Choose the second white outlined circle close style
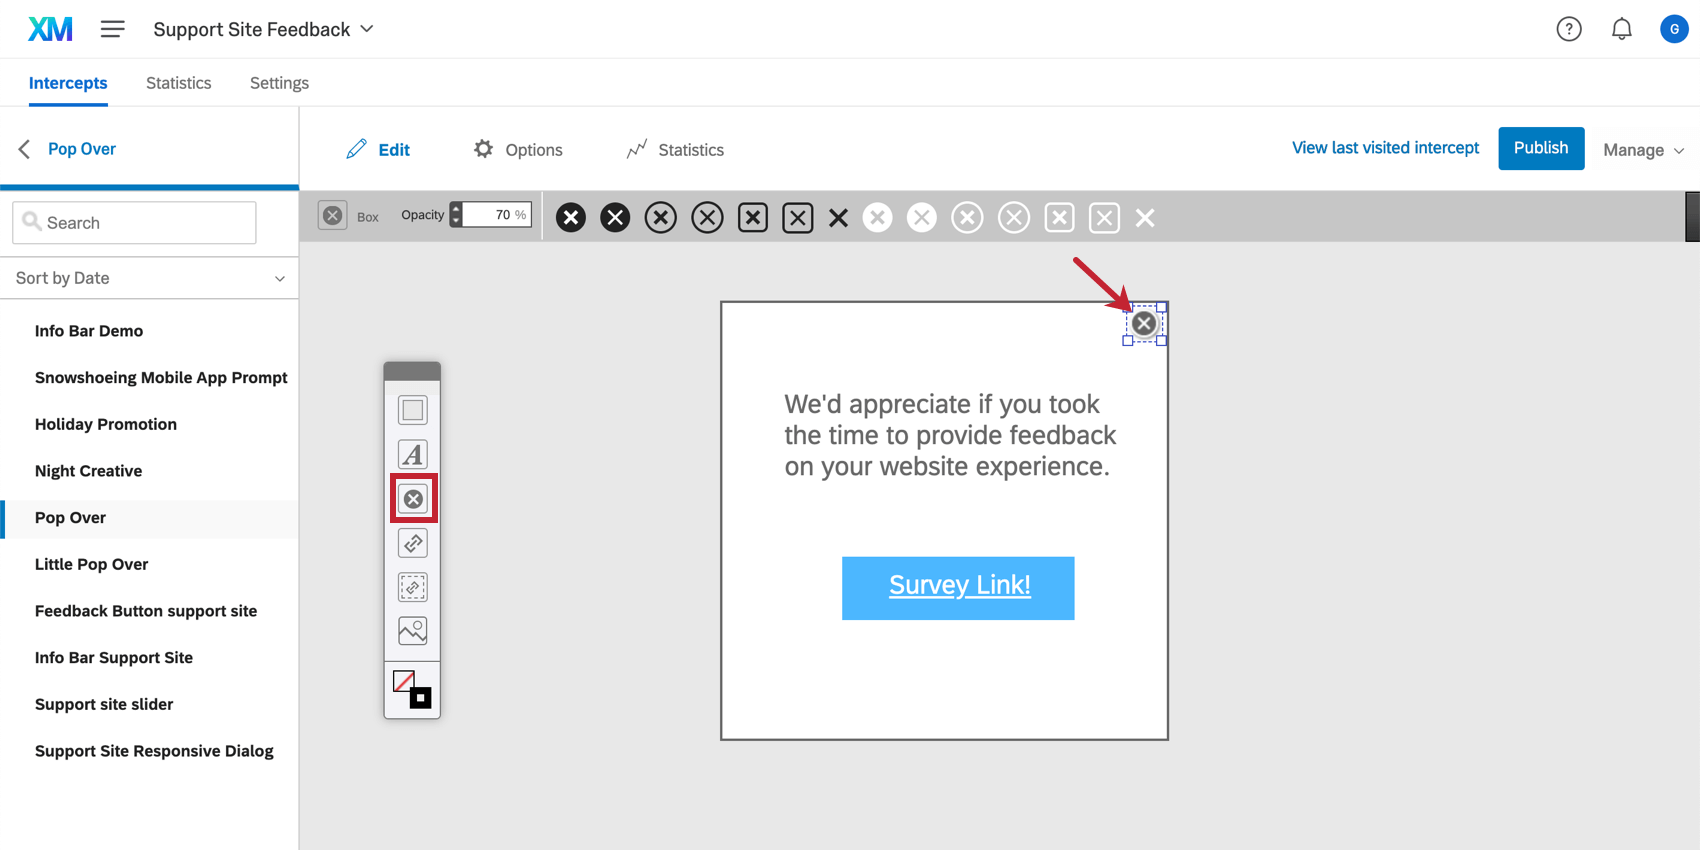 click(1014, 217)
